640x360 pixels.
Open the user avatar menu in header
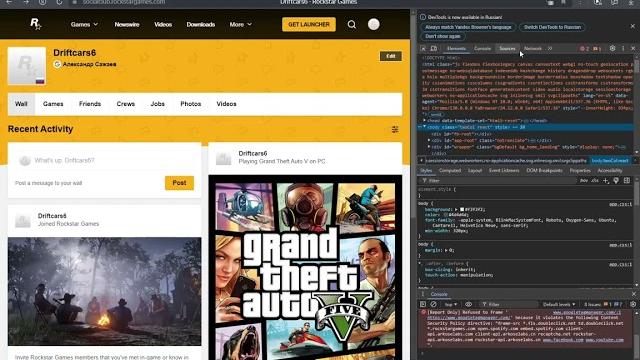pyautogui.click(x=373, y=24)
